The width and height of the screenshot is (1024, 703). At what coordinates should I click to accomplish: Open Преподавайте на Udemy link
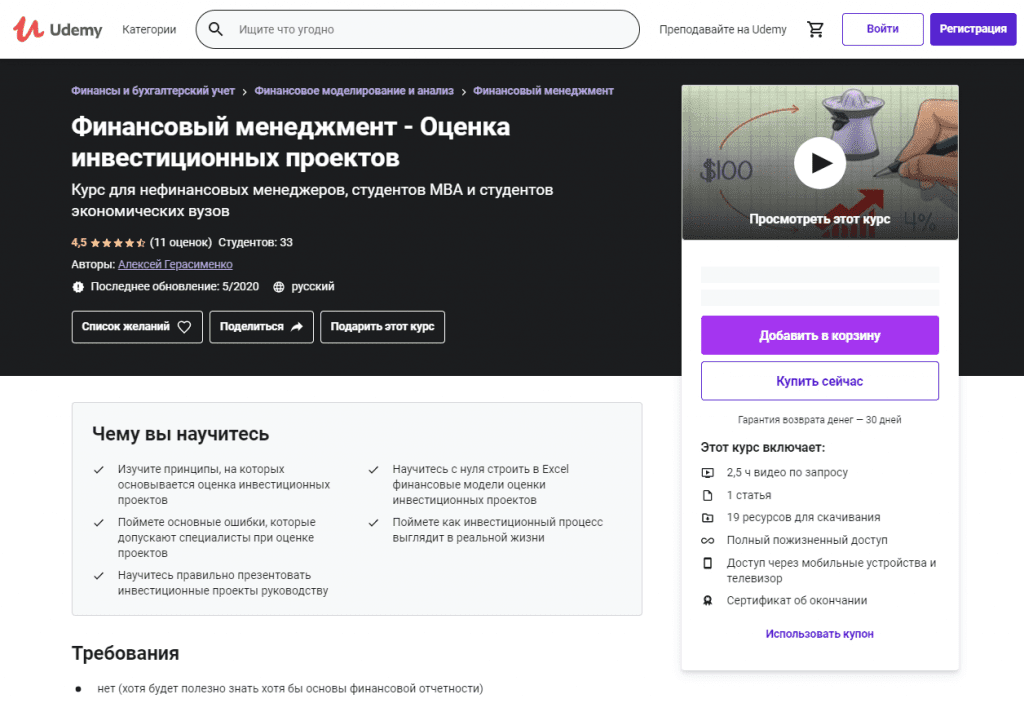(722, 29)
